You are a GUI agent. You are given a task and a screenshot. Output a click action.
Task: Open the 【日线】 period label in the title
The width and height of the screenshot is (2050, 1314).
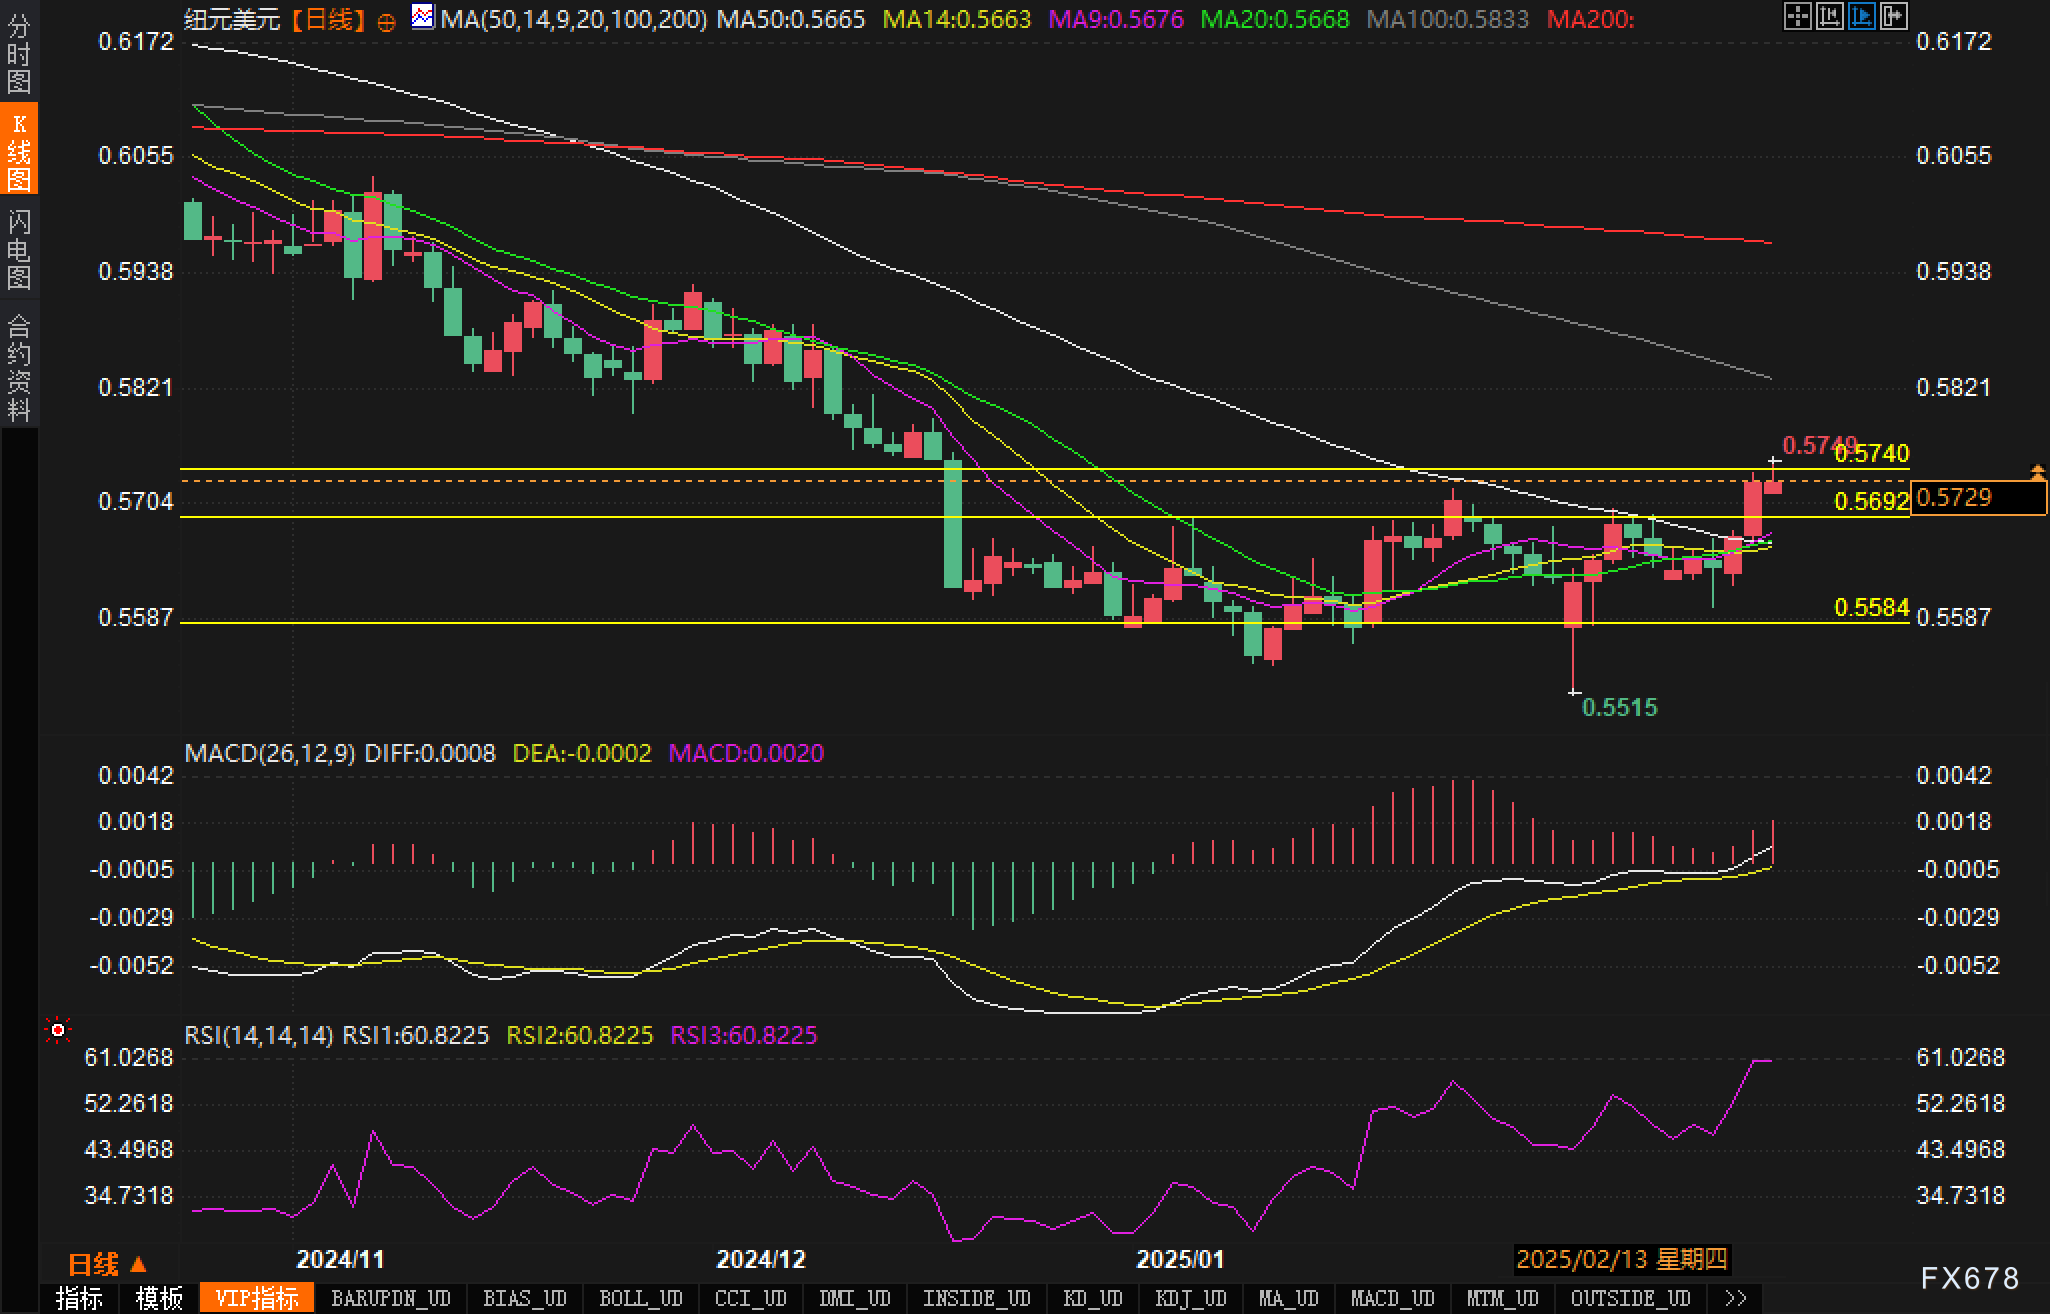point(327,19)
